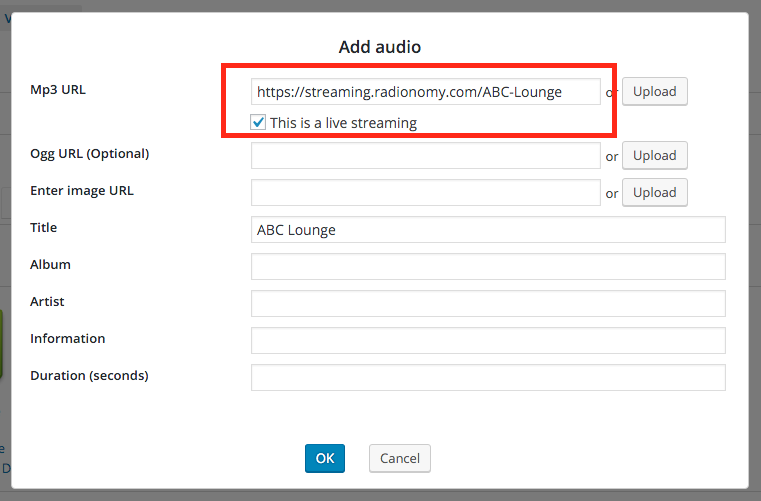Viewport: 761px width, 501px height.
Task: Click the image URL text box
Action: tap(425, 193)
